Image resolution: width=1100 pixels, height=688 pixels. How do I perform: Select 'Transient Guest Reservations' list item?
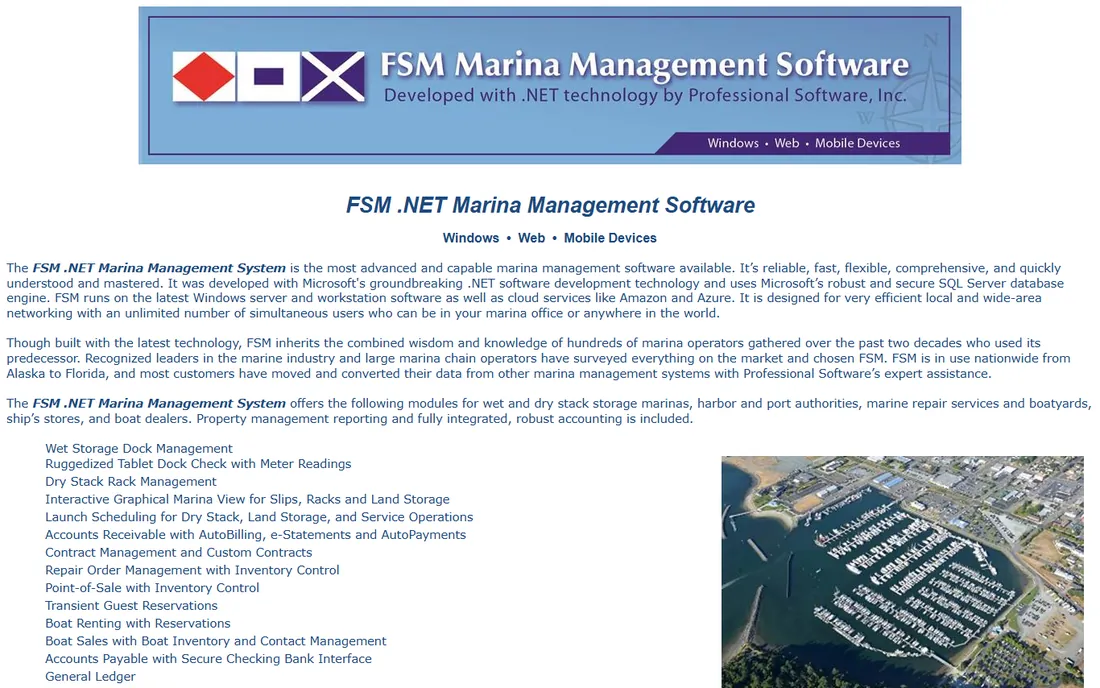pos(131,605)
